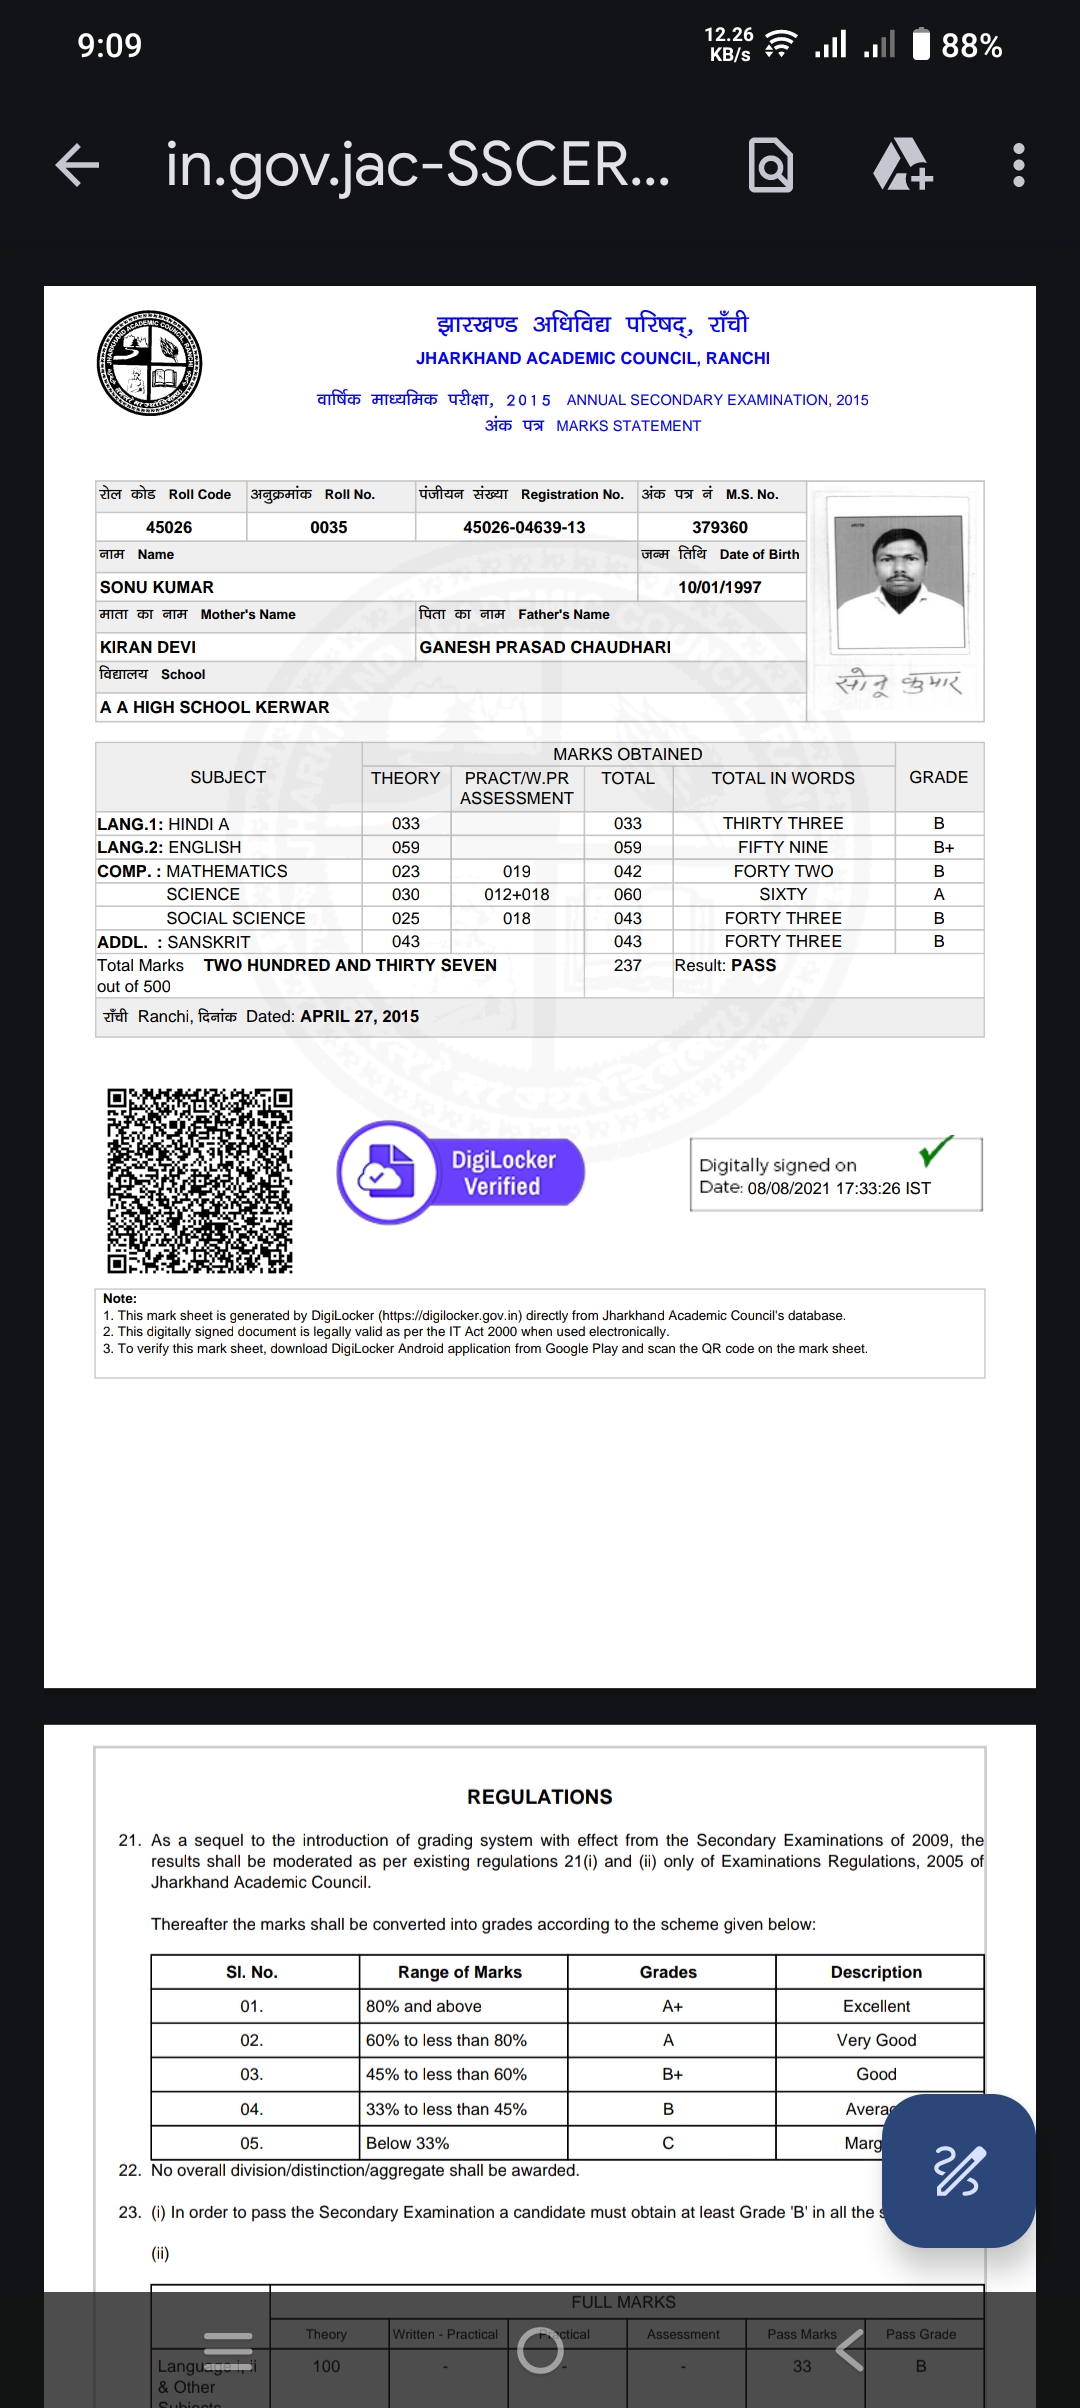Tap the Roll Code value 45026
The image size is (1080, 2408).
(169, 527)
